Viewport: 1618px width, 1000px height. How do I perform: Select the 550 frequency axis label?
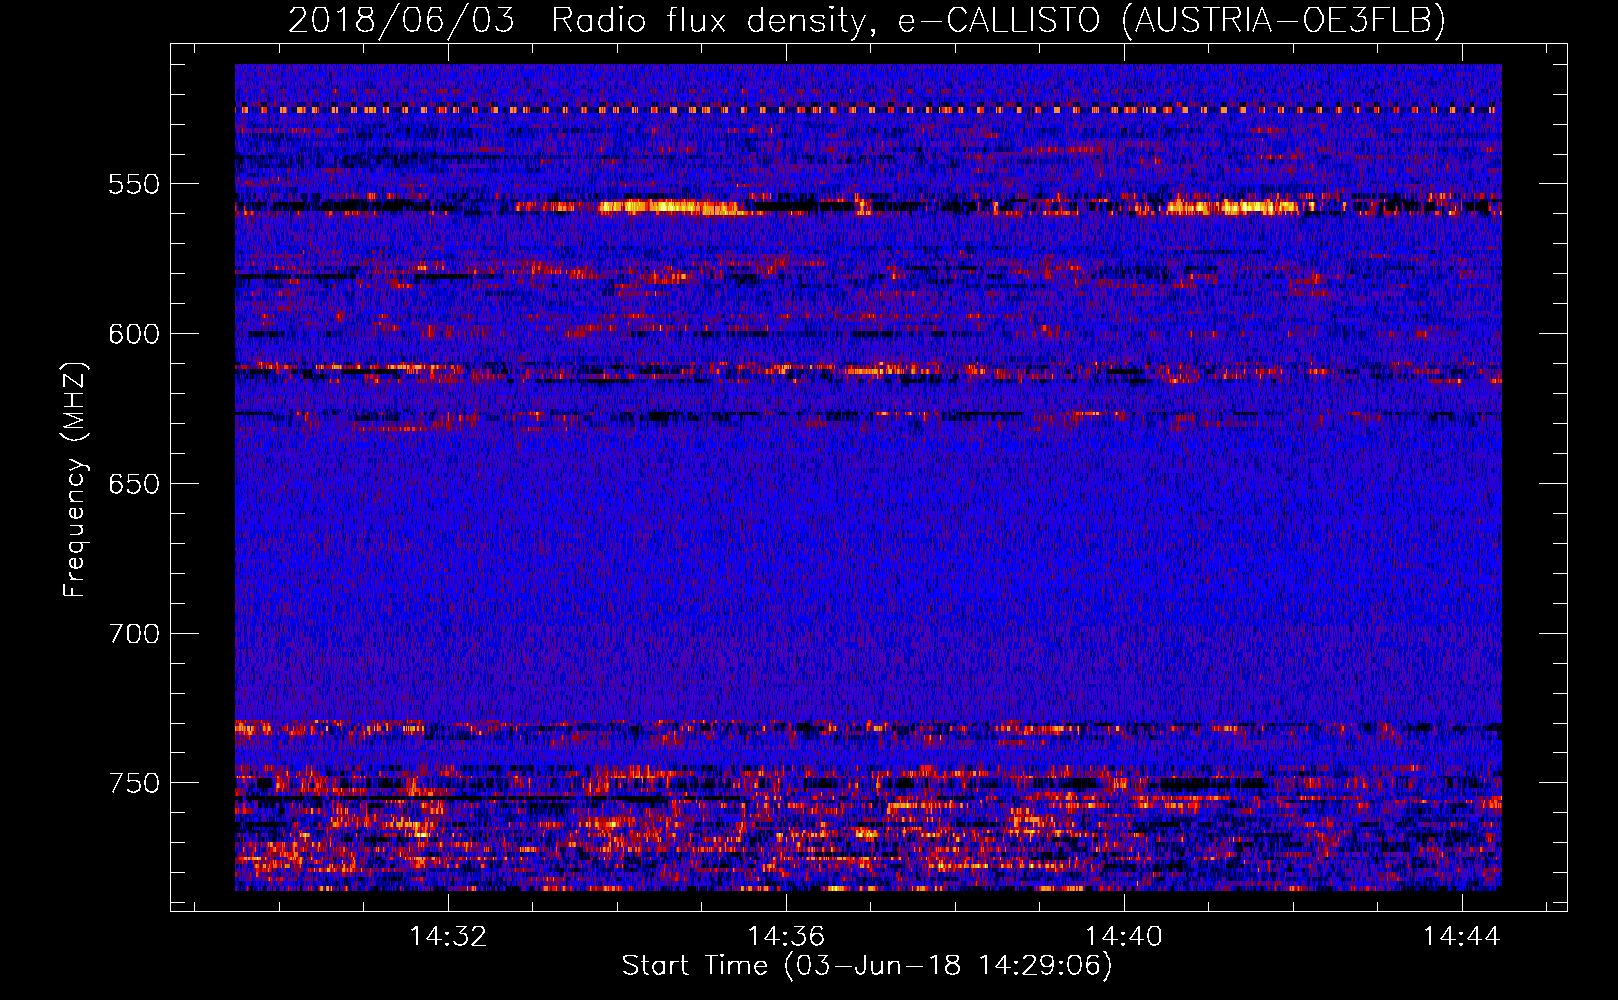[134, 184]
